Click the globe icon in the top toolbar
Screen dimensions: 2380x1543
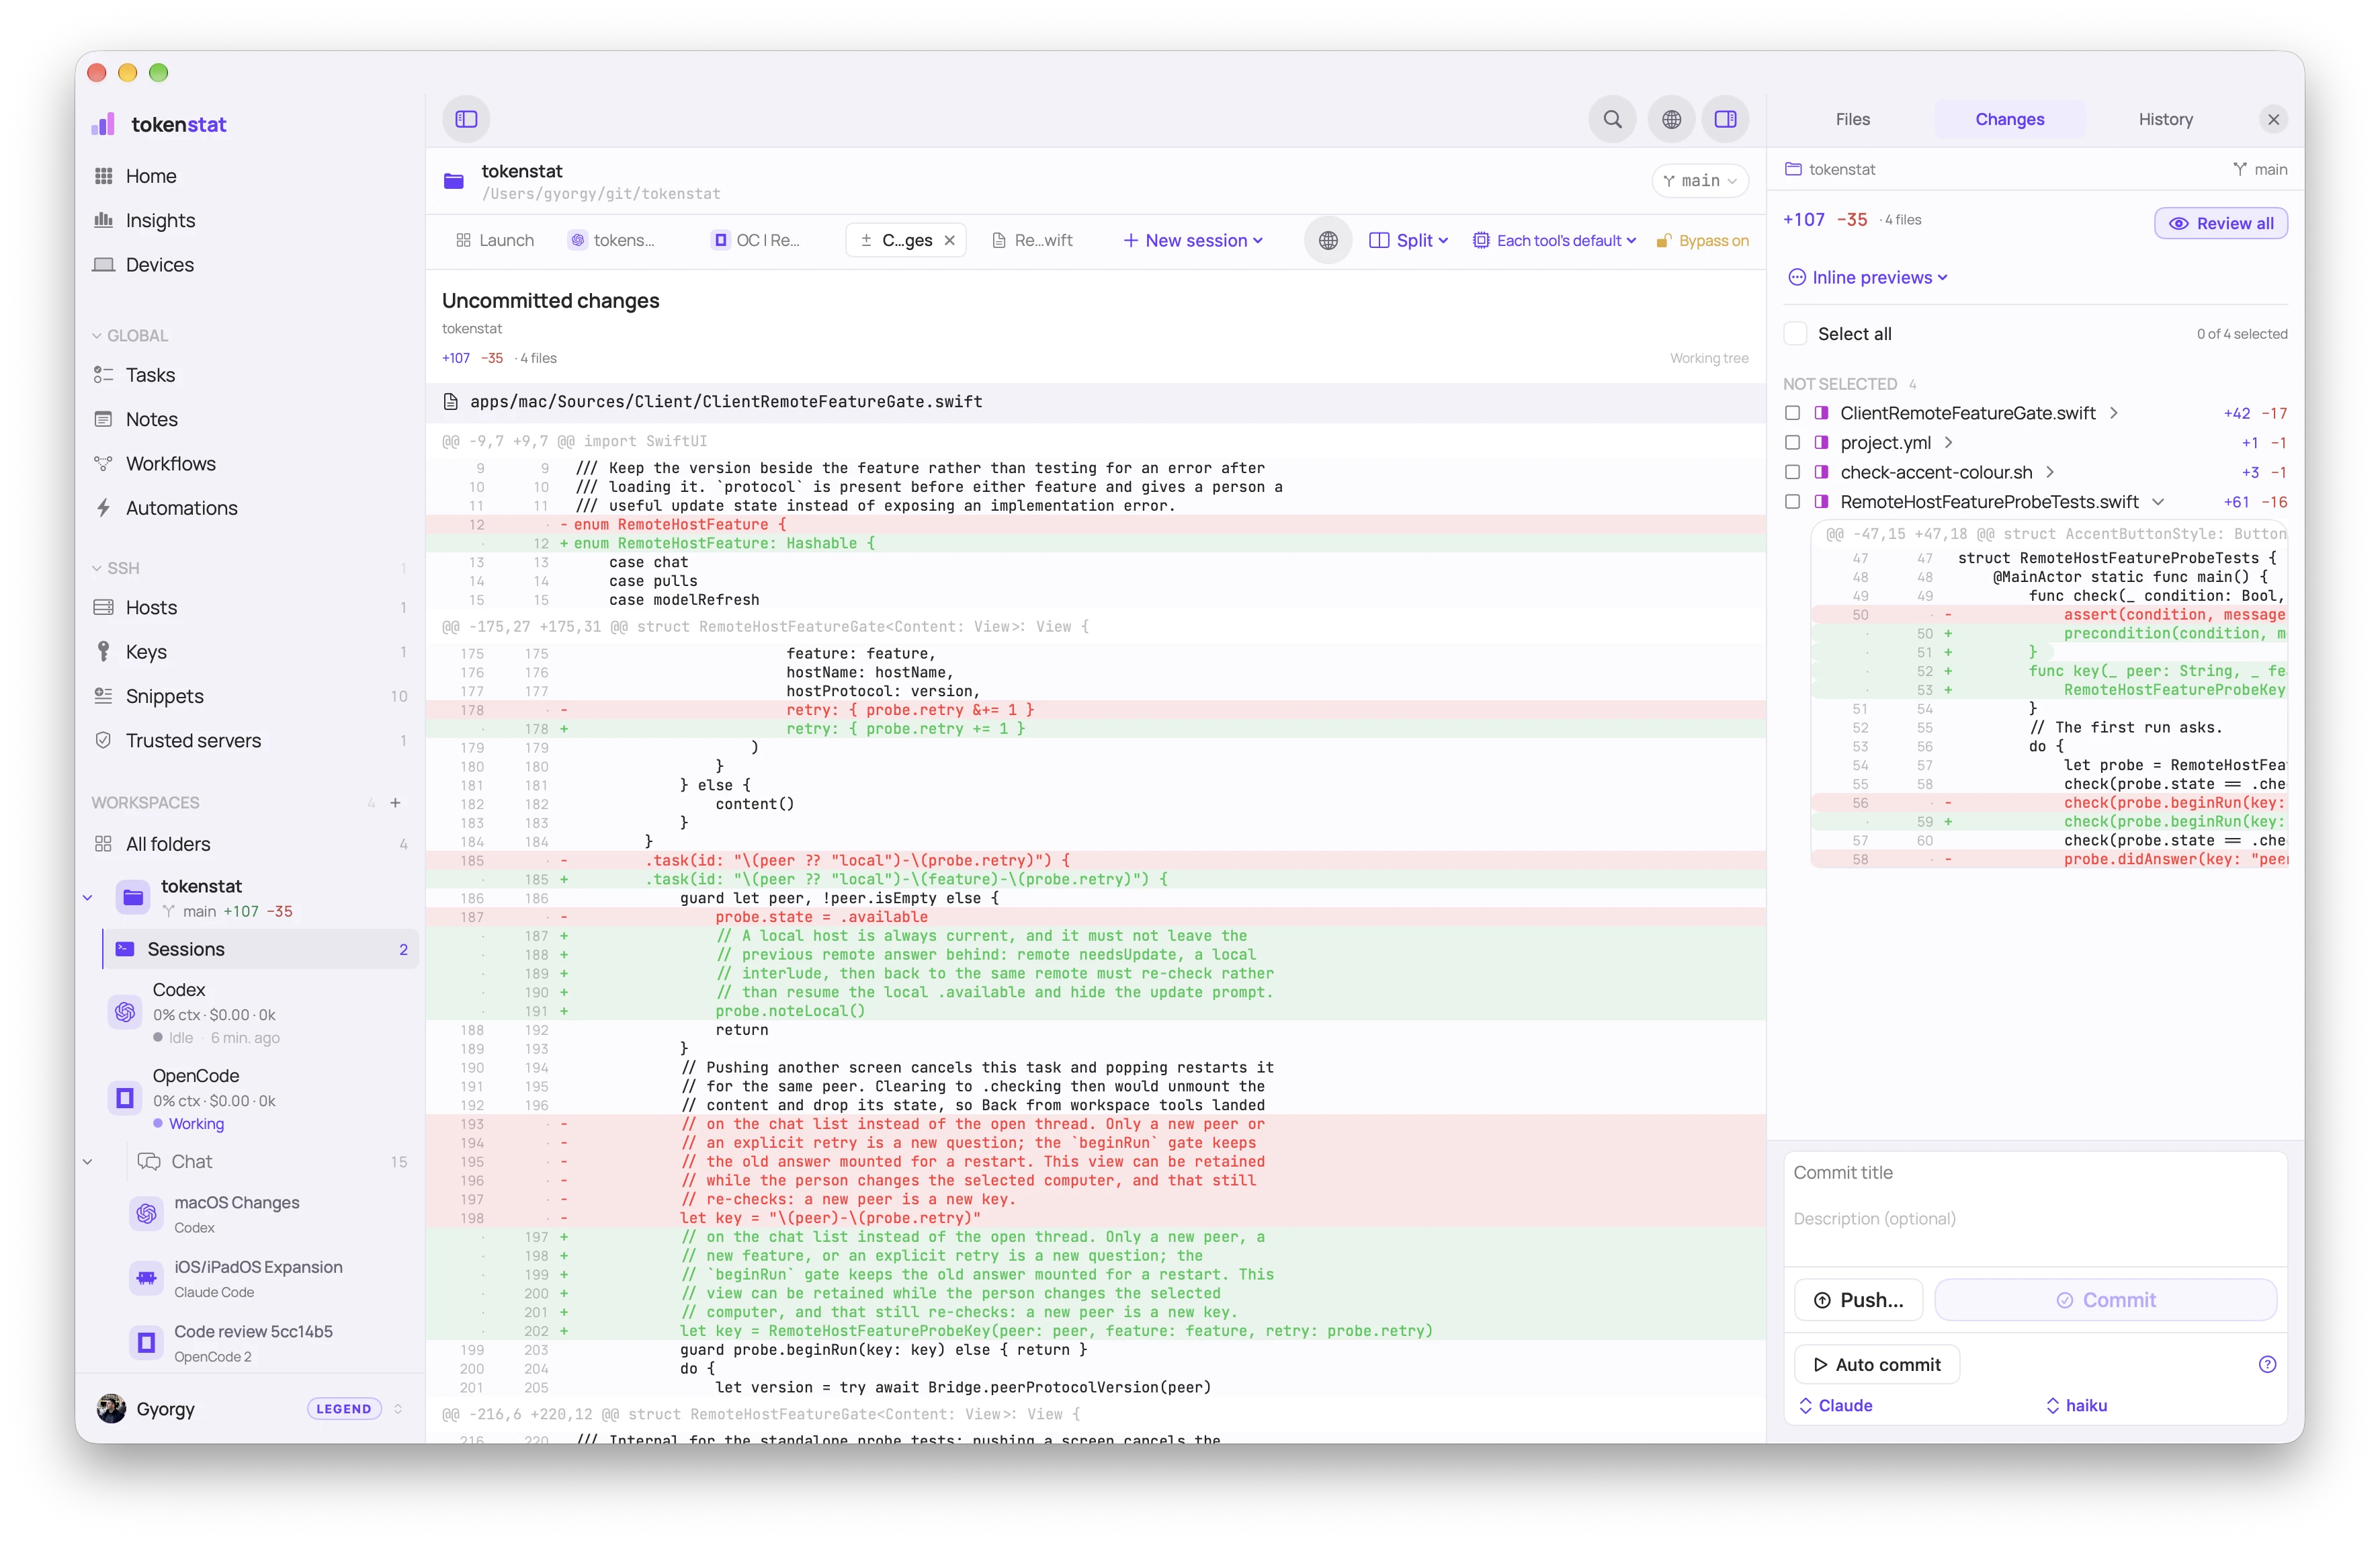click(x=1671, y=119)
